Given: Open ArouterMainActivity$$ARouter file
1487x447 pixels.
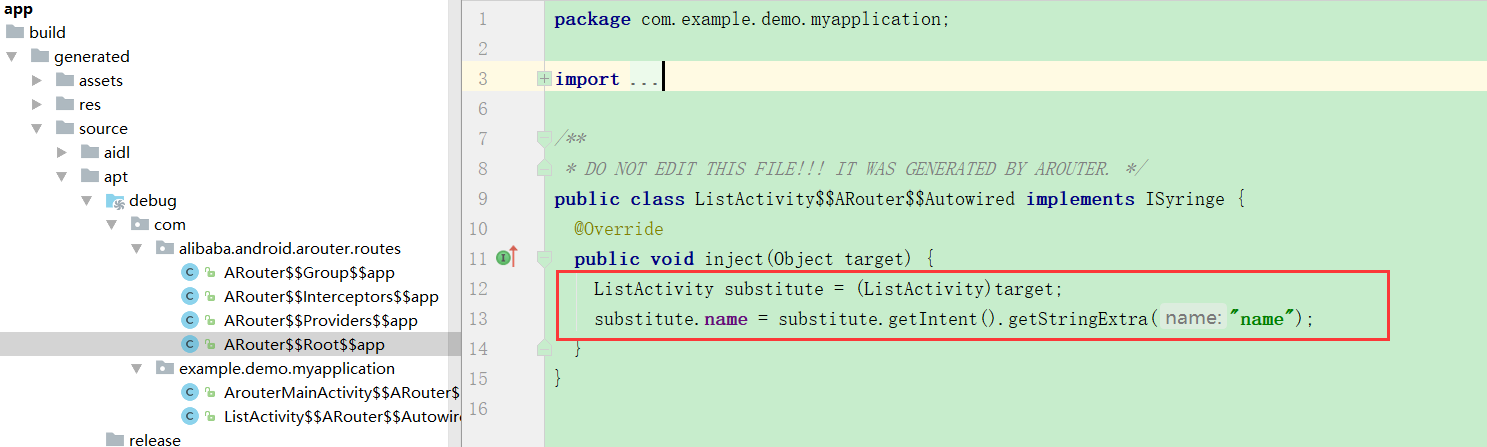Looking at the screenshot, I should coord(342,393).
